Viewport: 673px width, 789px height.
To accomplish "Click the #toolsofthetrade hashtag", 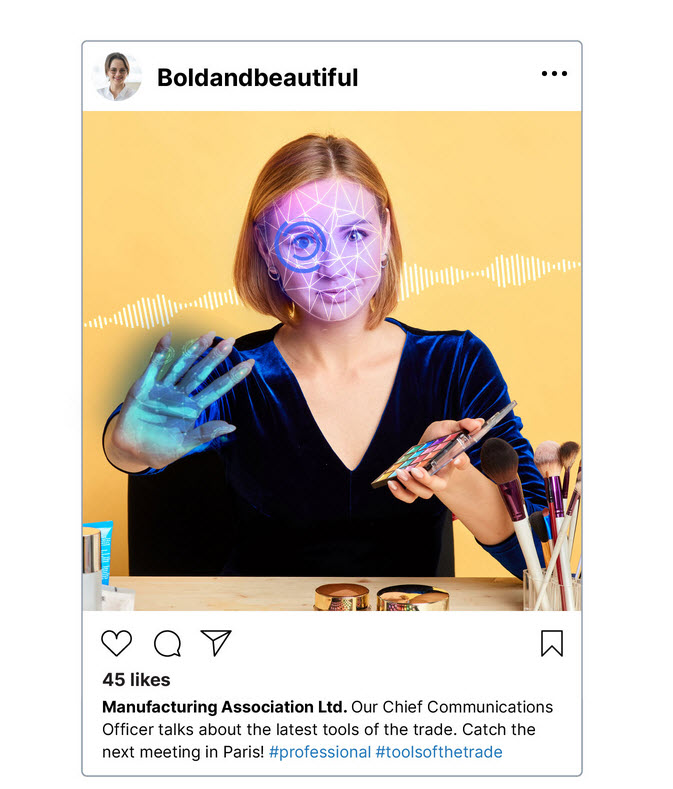I will click(x=439, y=752).
